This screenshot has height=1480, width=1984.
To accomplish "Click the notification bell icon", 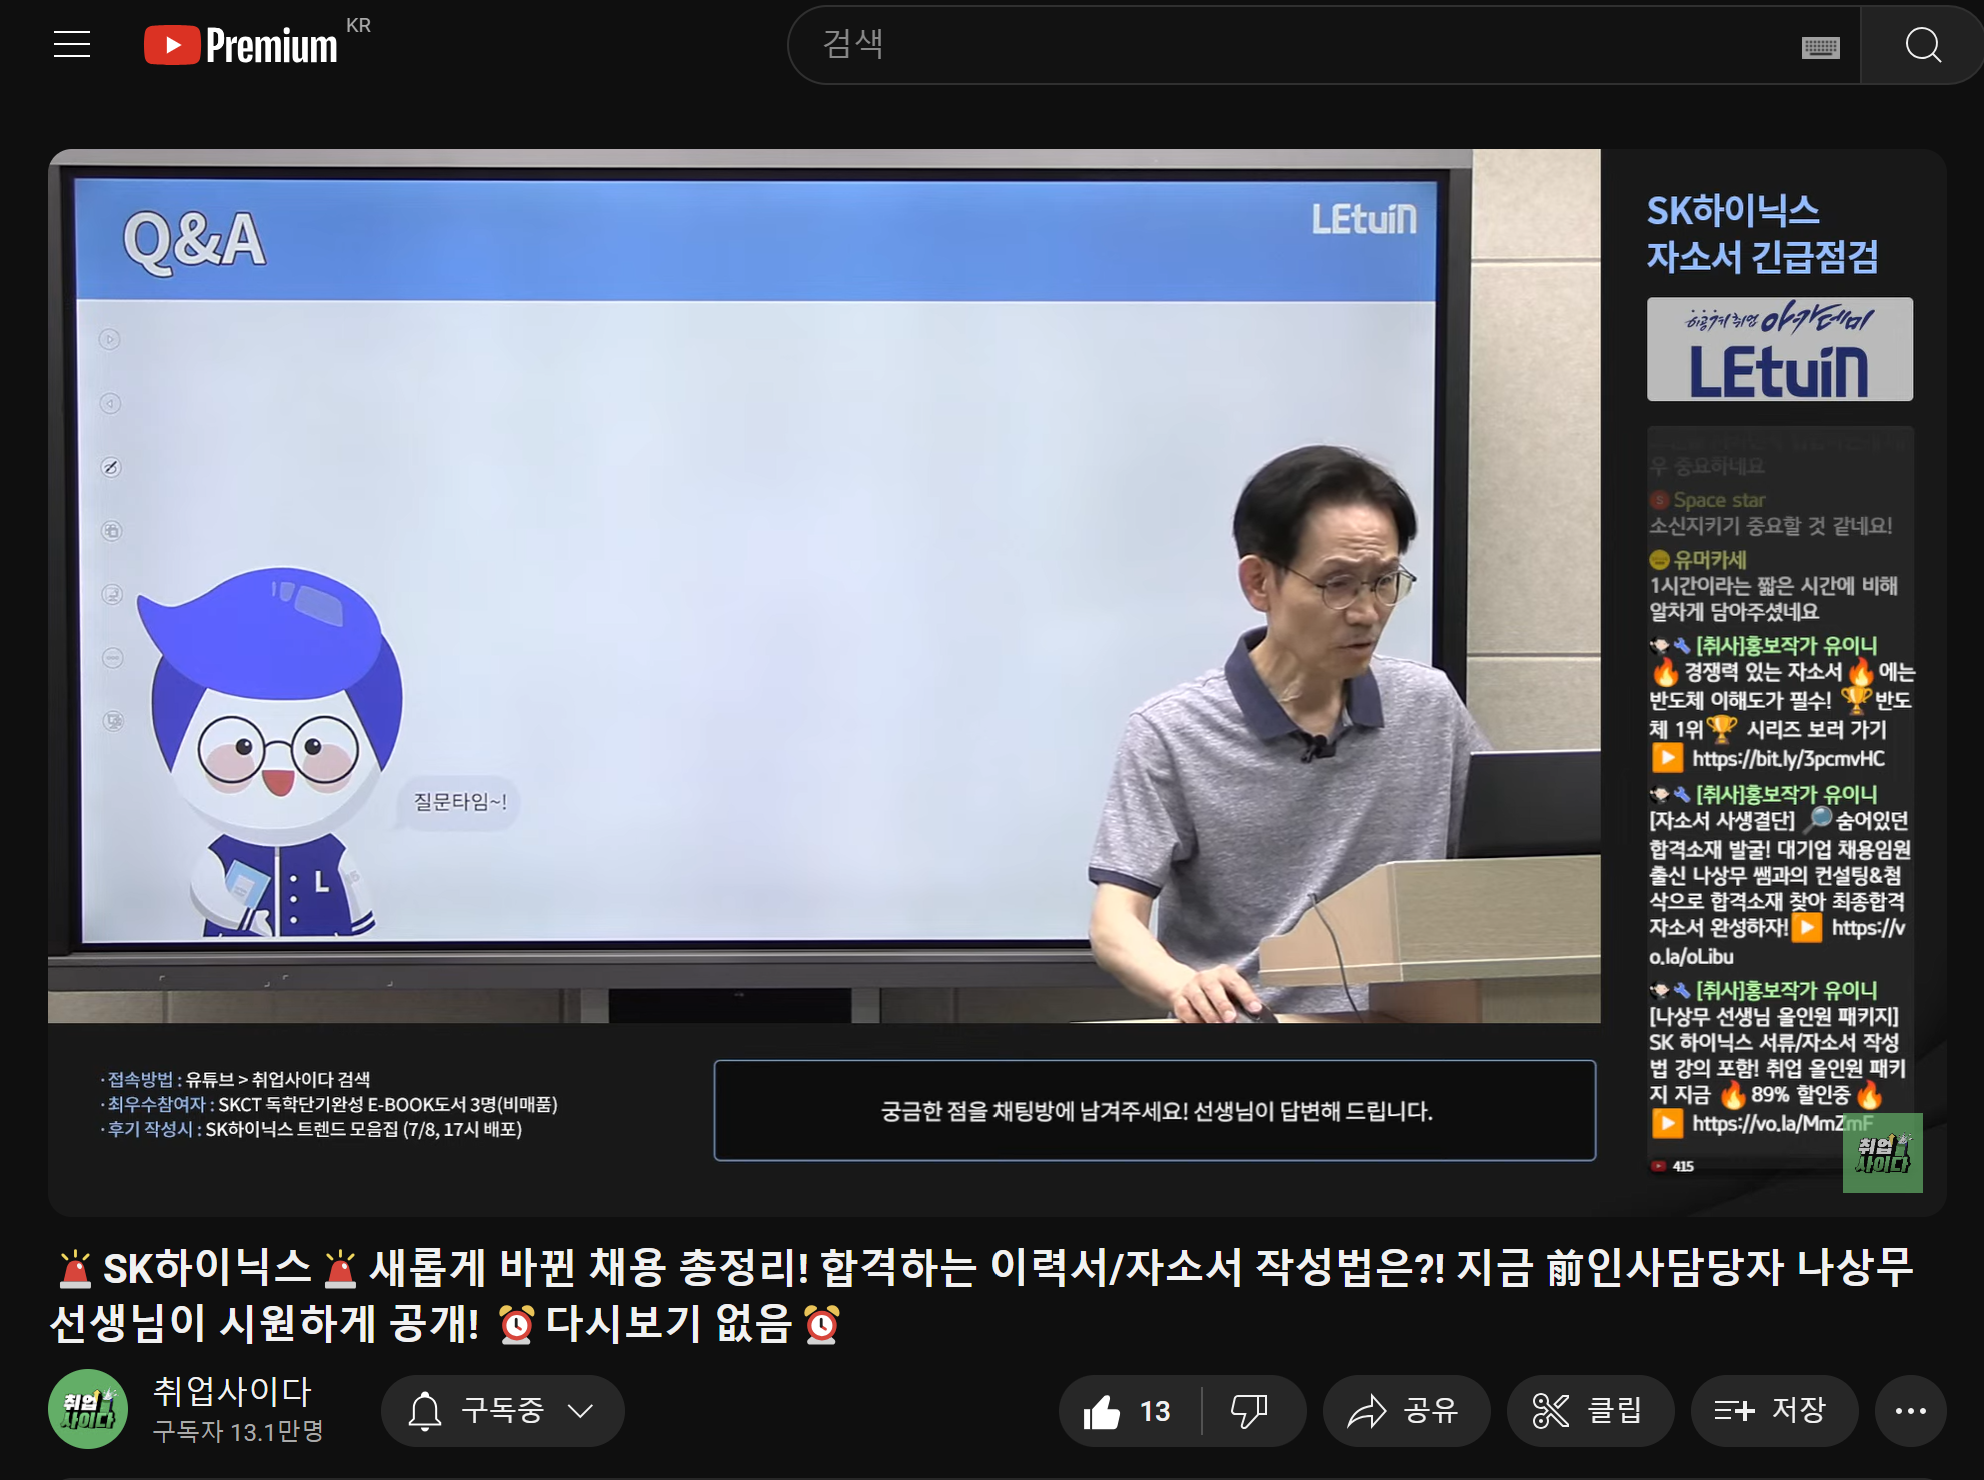I will point(425,1411).
